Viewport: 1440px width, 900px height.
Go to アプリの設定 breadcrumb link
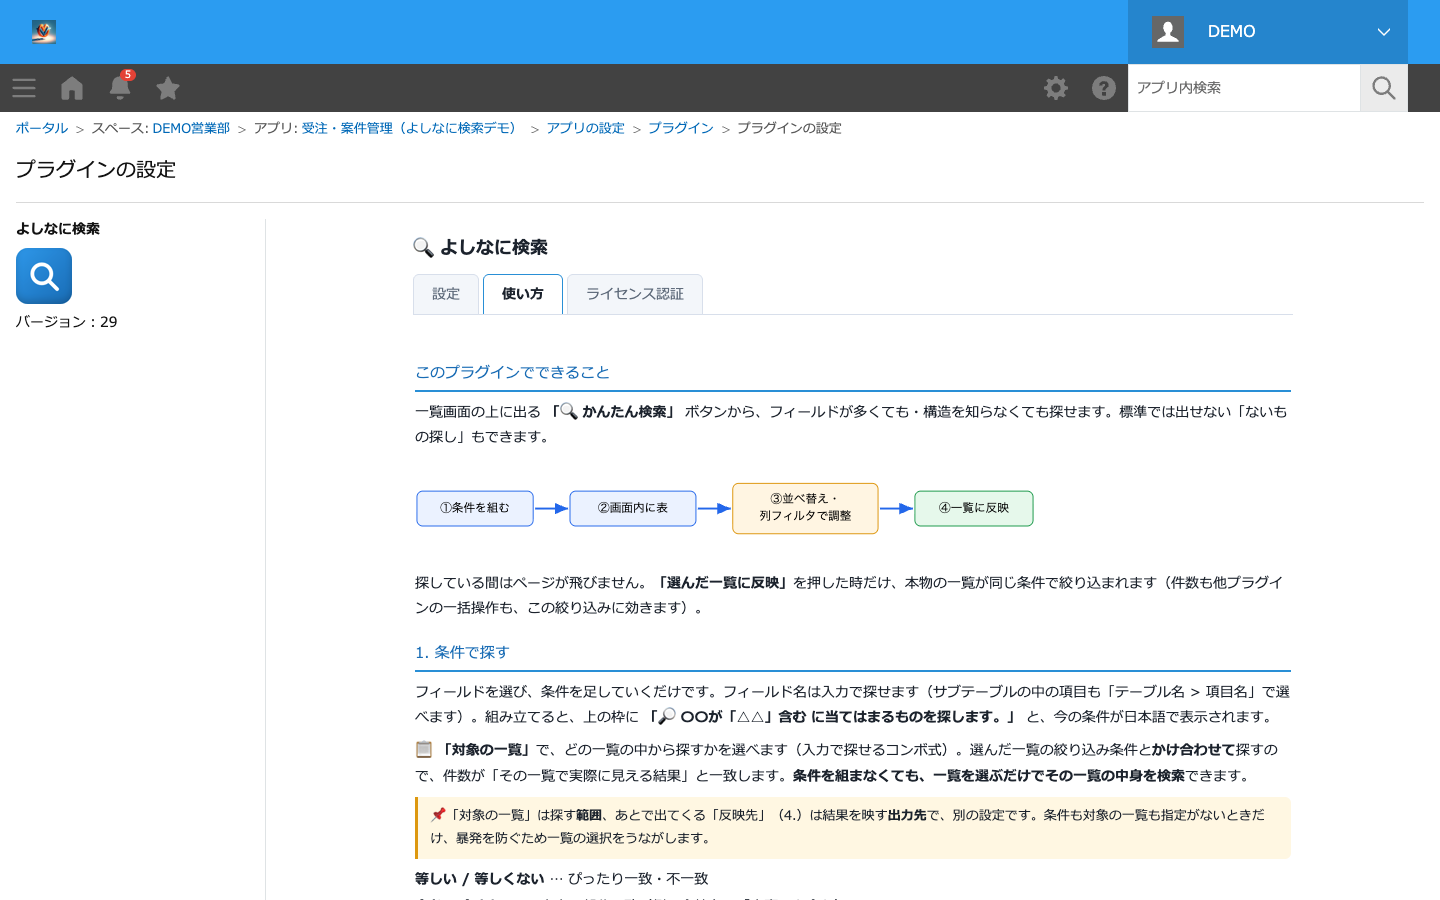click(585, 128)
